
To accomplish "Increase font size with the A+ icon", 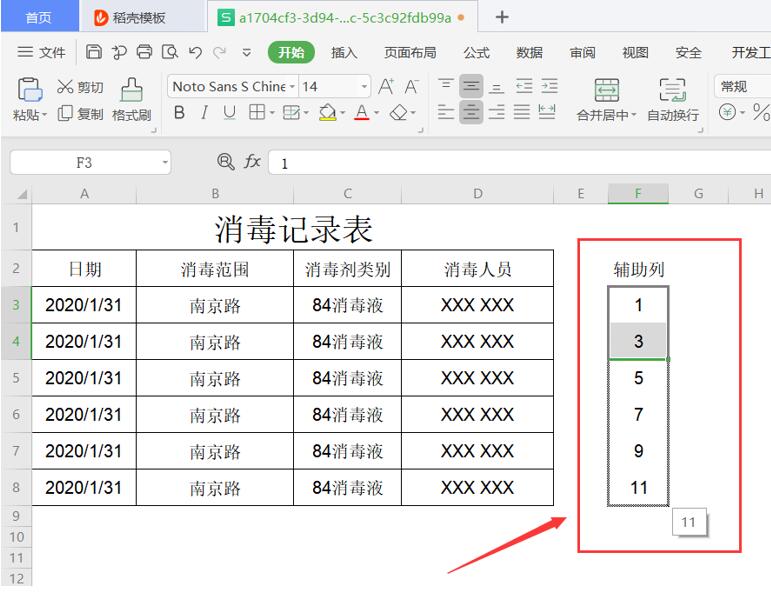I will point(386,87).
